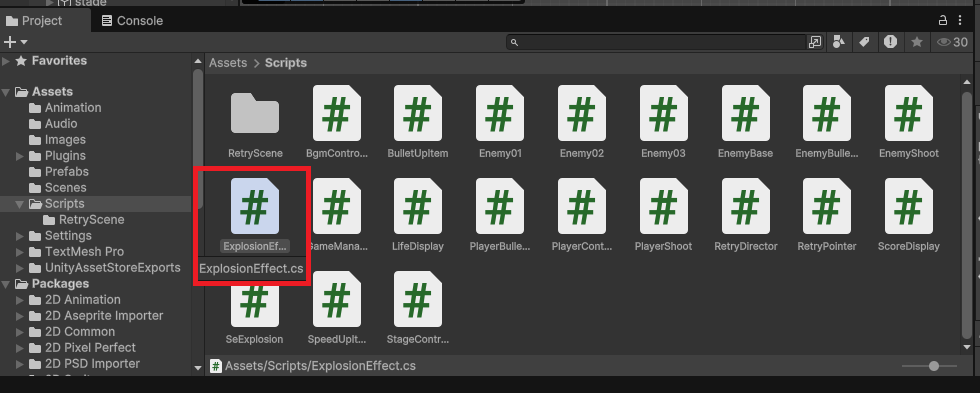Toggle hidden packages visibility eye icon
This screenshot has height=393, width=980.
[x=952, y=42]
